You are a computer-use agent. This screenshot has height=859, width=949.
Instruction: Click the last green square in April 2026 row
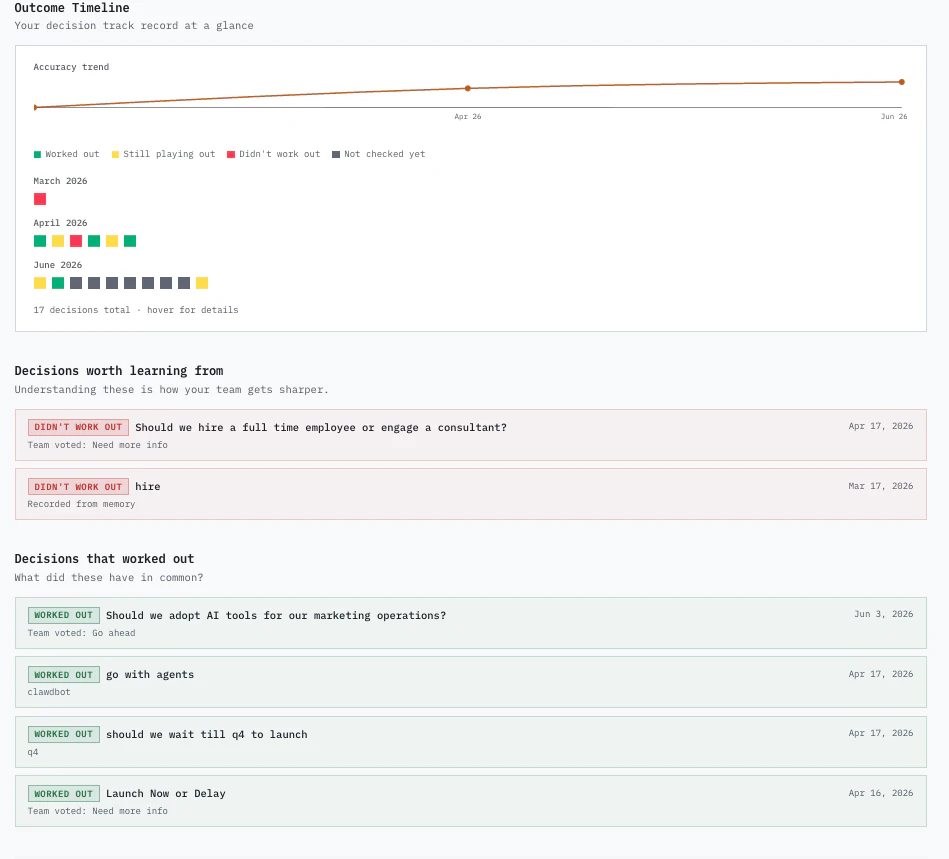point(130,241)
